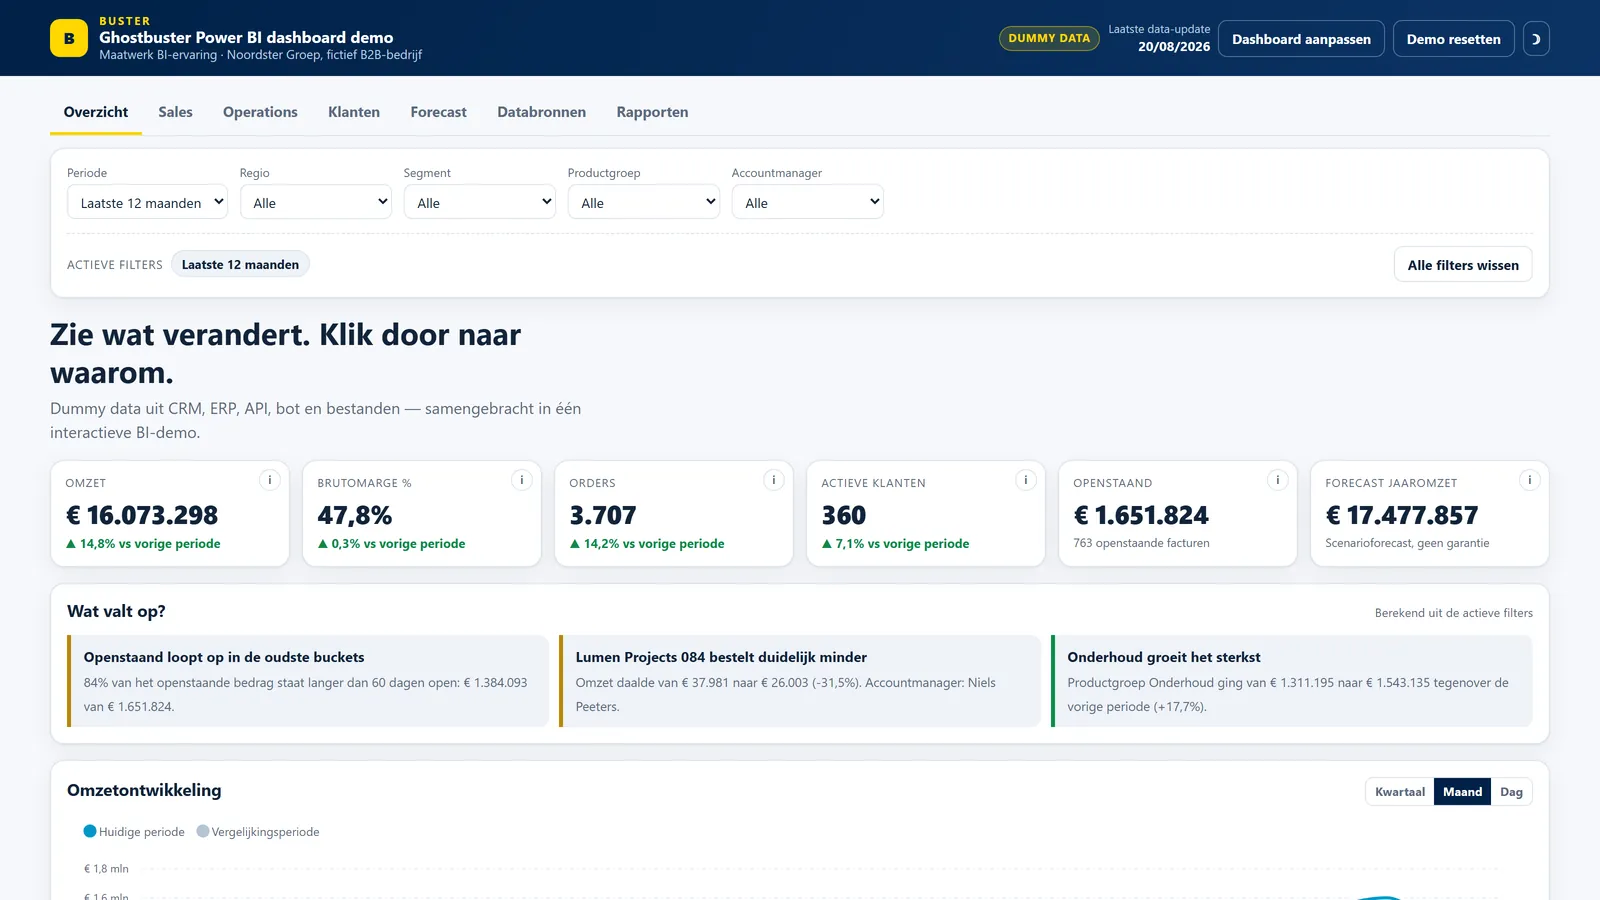Open the Segment dropdown
The height and width of the screenshot is (900, 1600).
[480, 202]
